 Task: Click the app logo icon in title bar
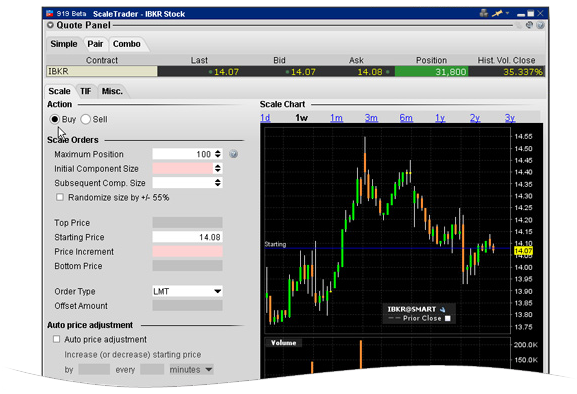point(50,14)
